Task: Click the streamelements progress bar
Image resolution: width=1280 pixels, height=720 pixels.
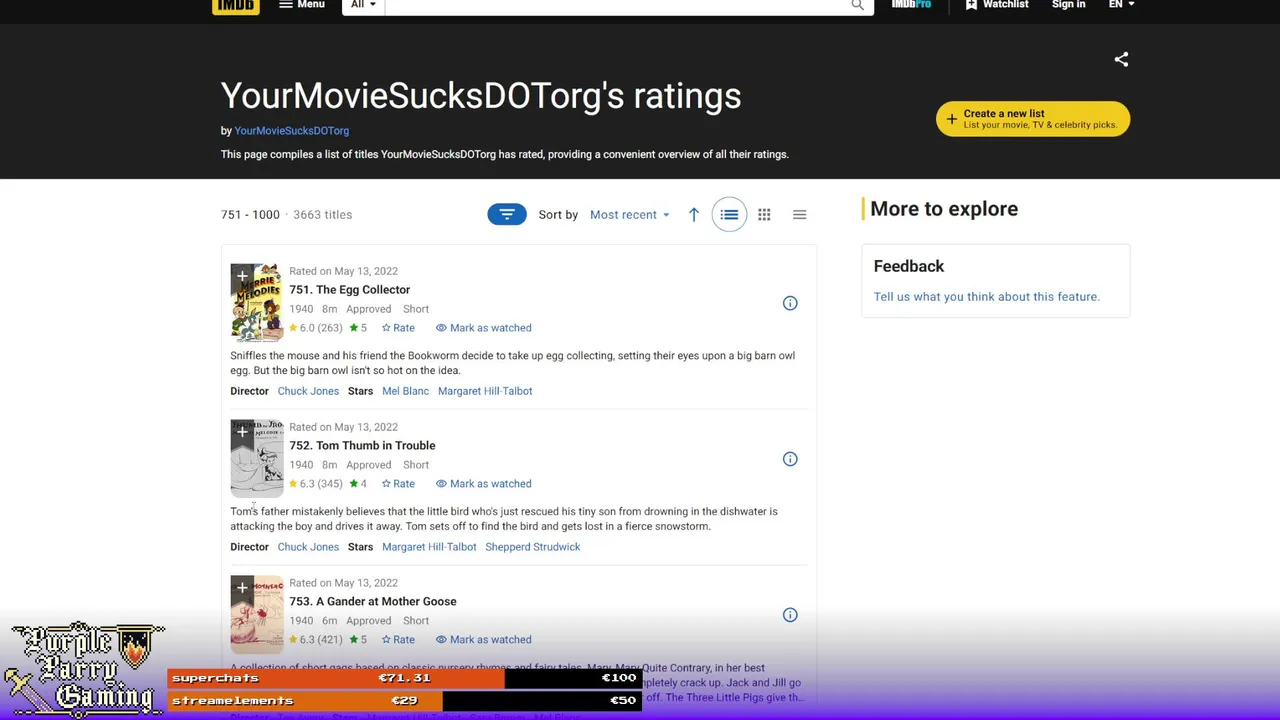Action: (404, 701)
